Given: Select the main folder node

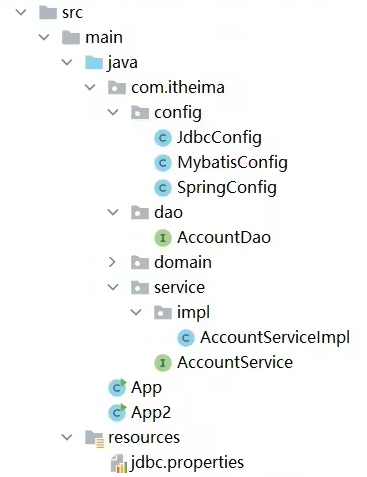Looking at the screenshot, I should pos(104,37).
